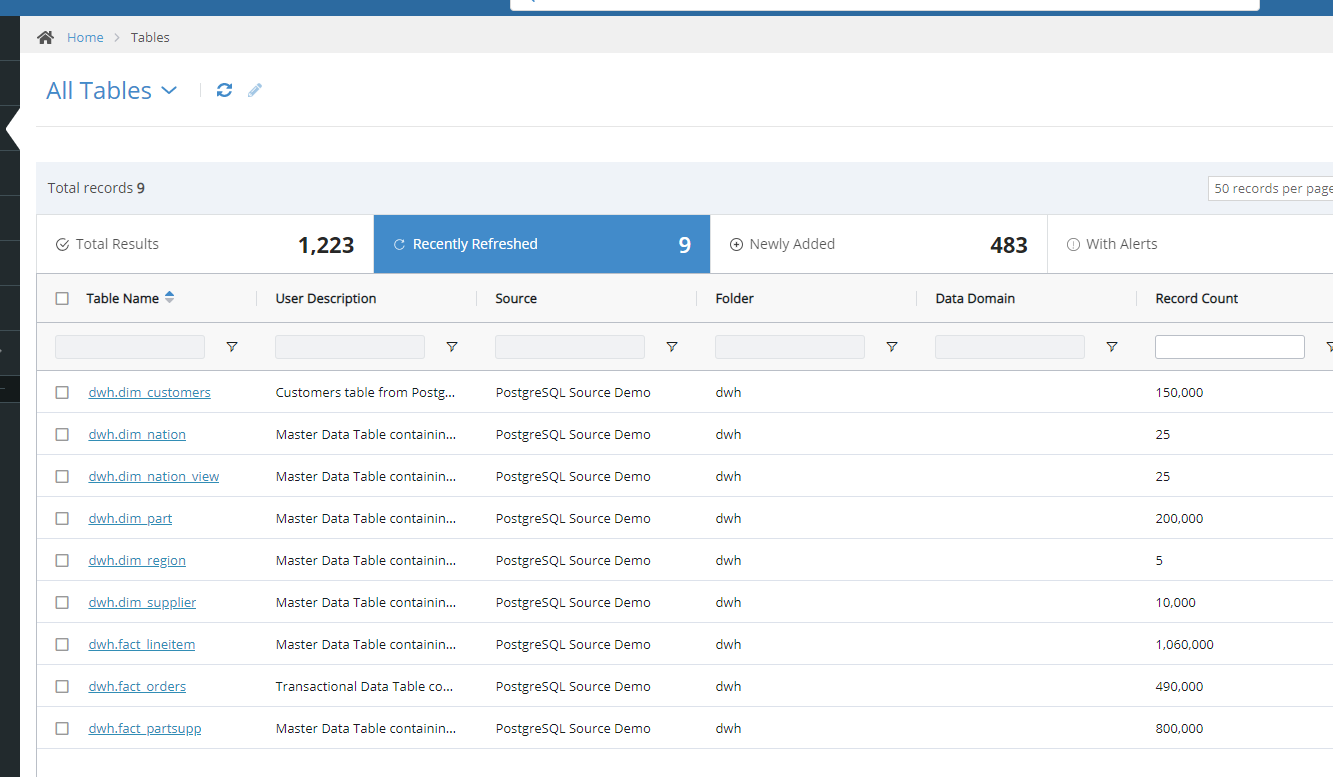1333x777 pixels.
Task: Open Source column filter funnel icon
Action: click(672, 347)
